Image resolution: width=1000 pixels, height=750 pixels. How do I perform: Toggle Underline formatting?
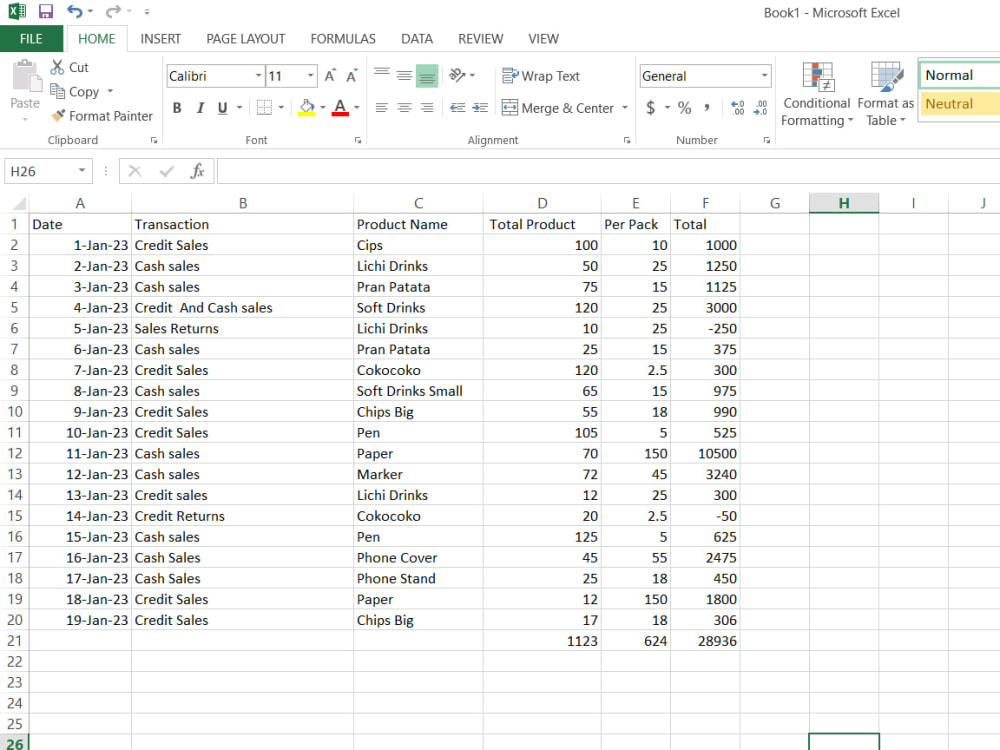[222, 108]
